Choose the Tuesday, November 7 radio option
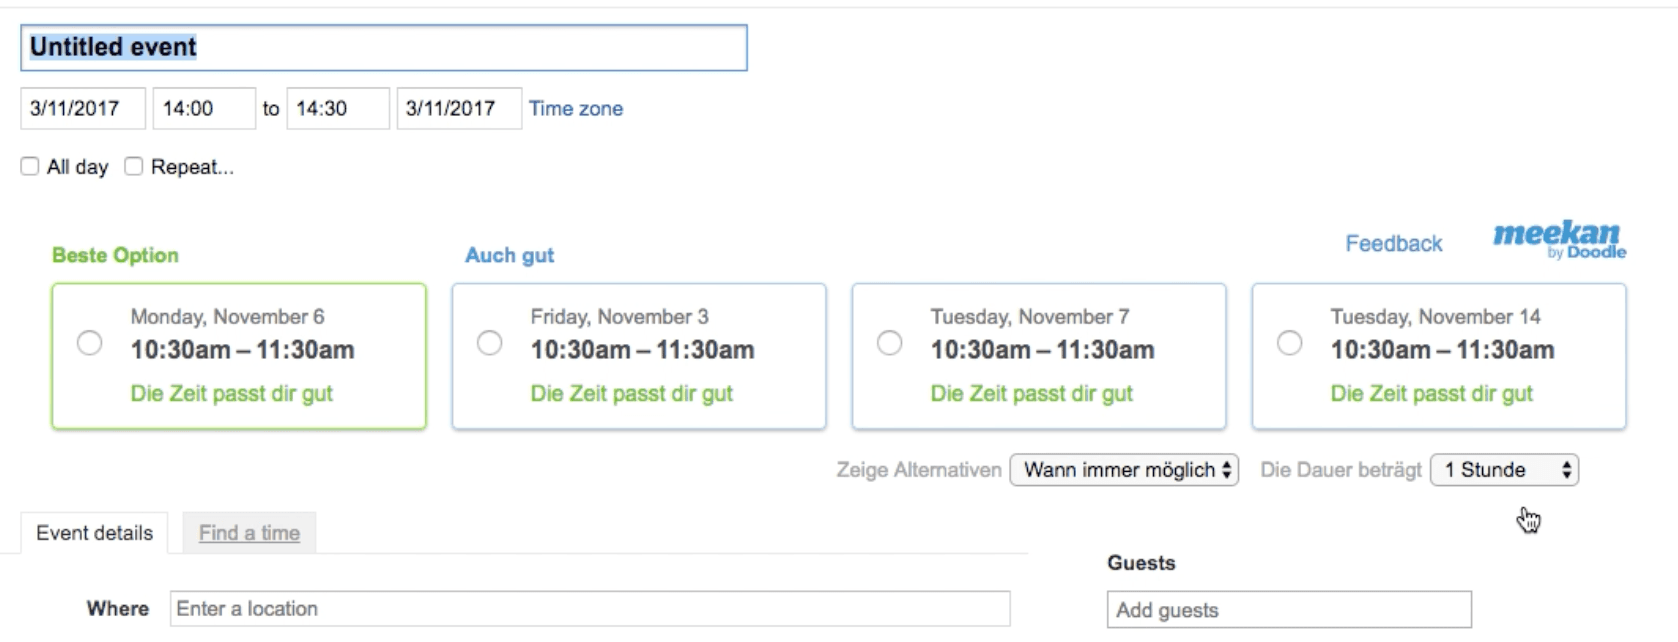This screenshot has height=642, width=1678. [890, 343]
